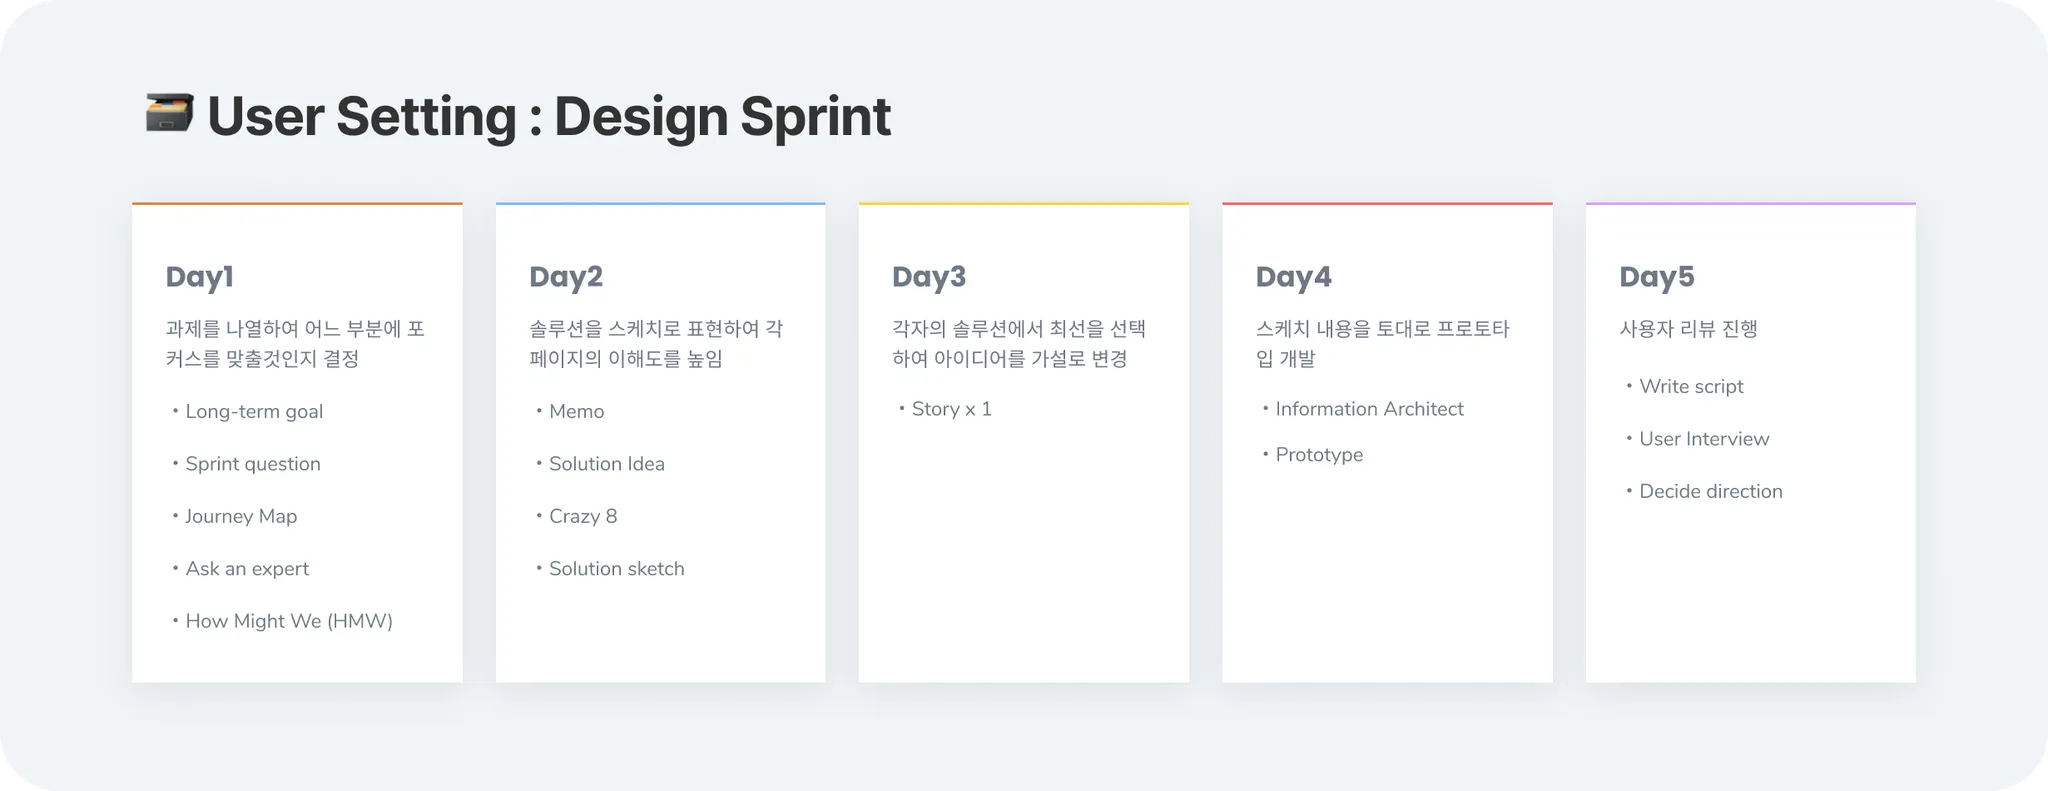Click the Solution sketch list item

616,569
